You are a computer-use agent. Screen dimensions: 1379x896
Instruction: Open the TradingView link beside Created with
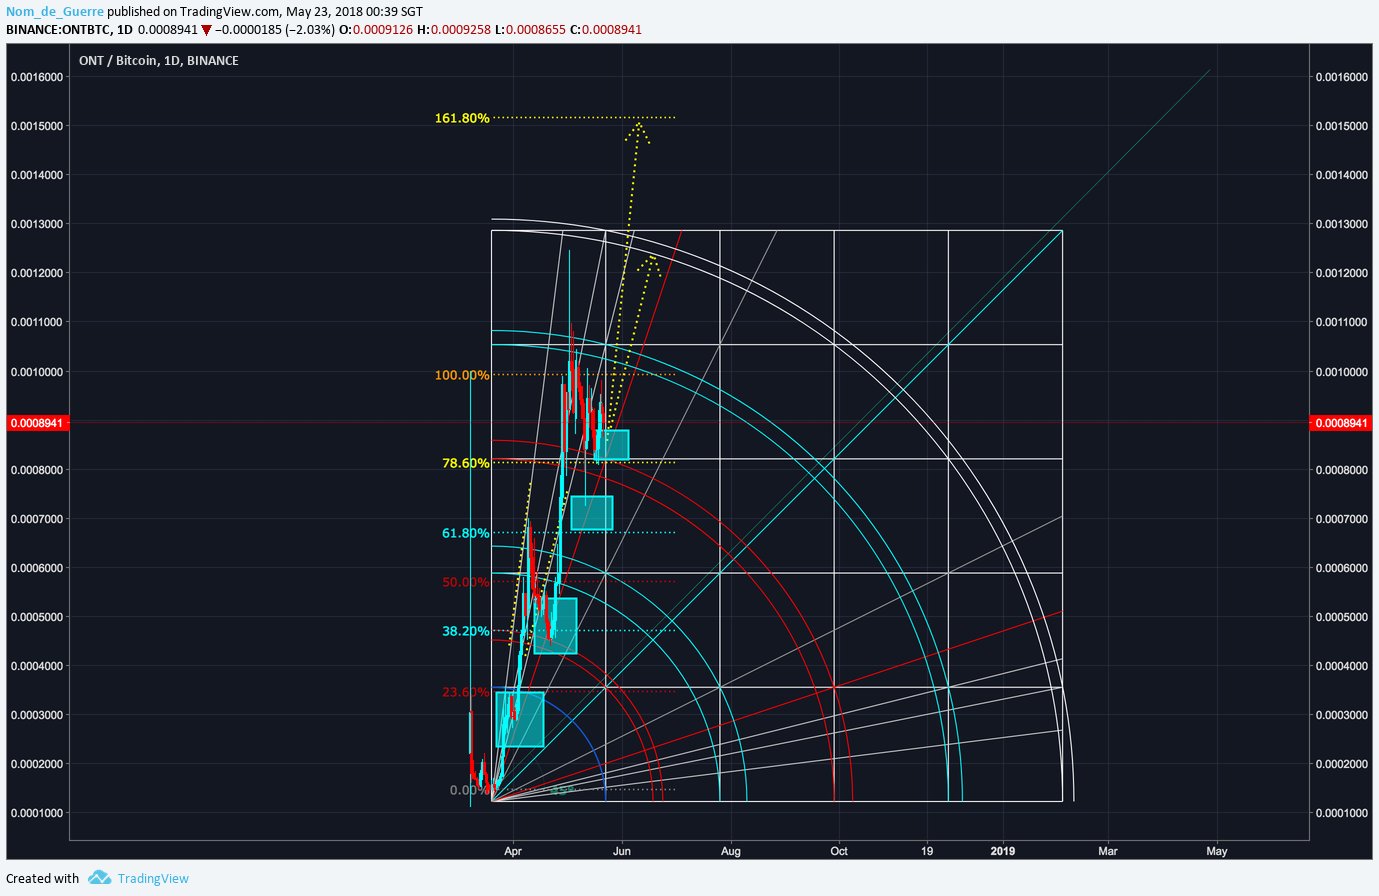pos(153,878)
